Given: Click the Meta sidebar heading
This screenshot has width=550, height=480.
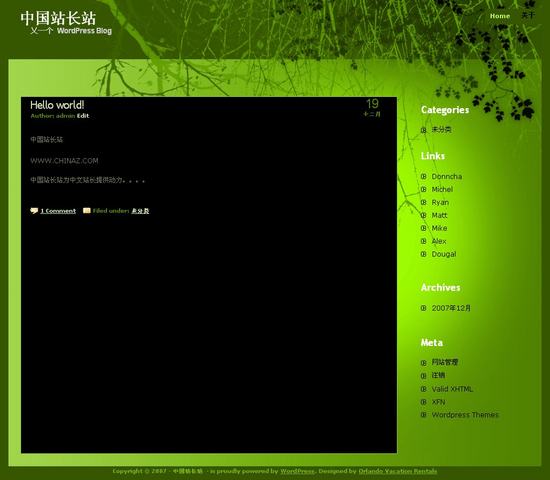Looking at the screenshot, I should 432,342.
